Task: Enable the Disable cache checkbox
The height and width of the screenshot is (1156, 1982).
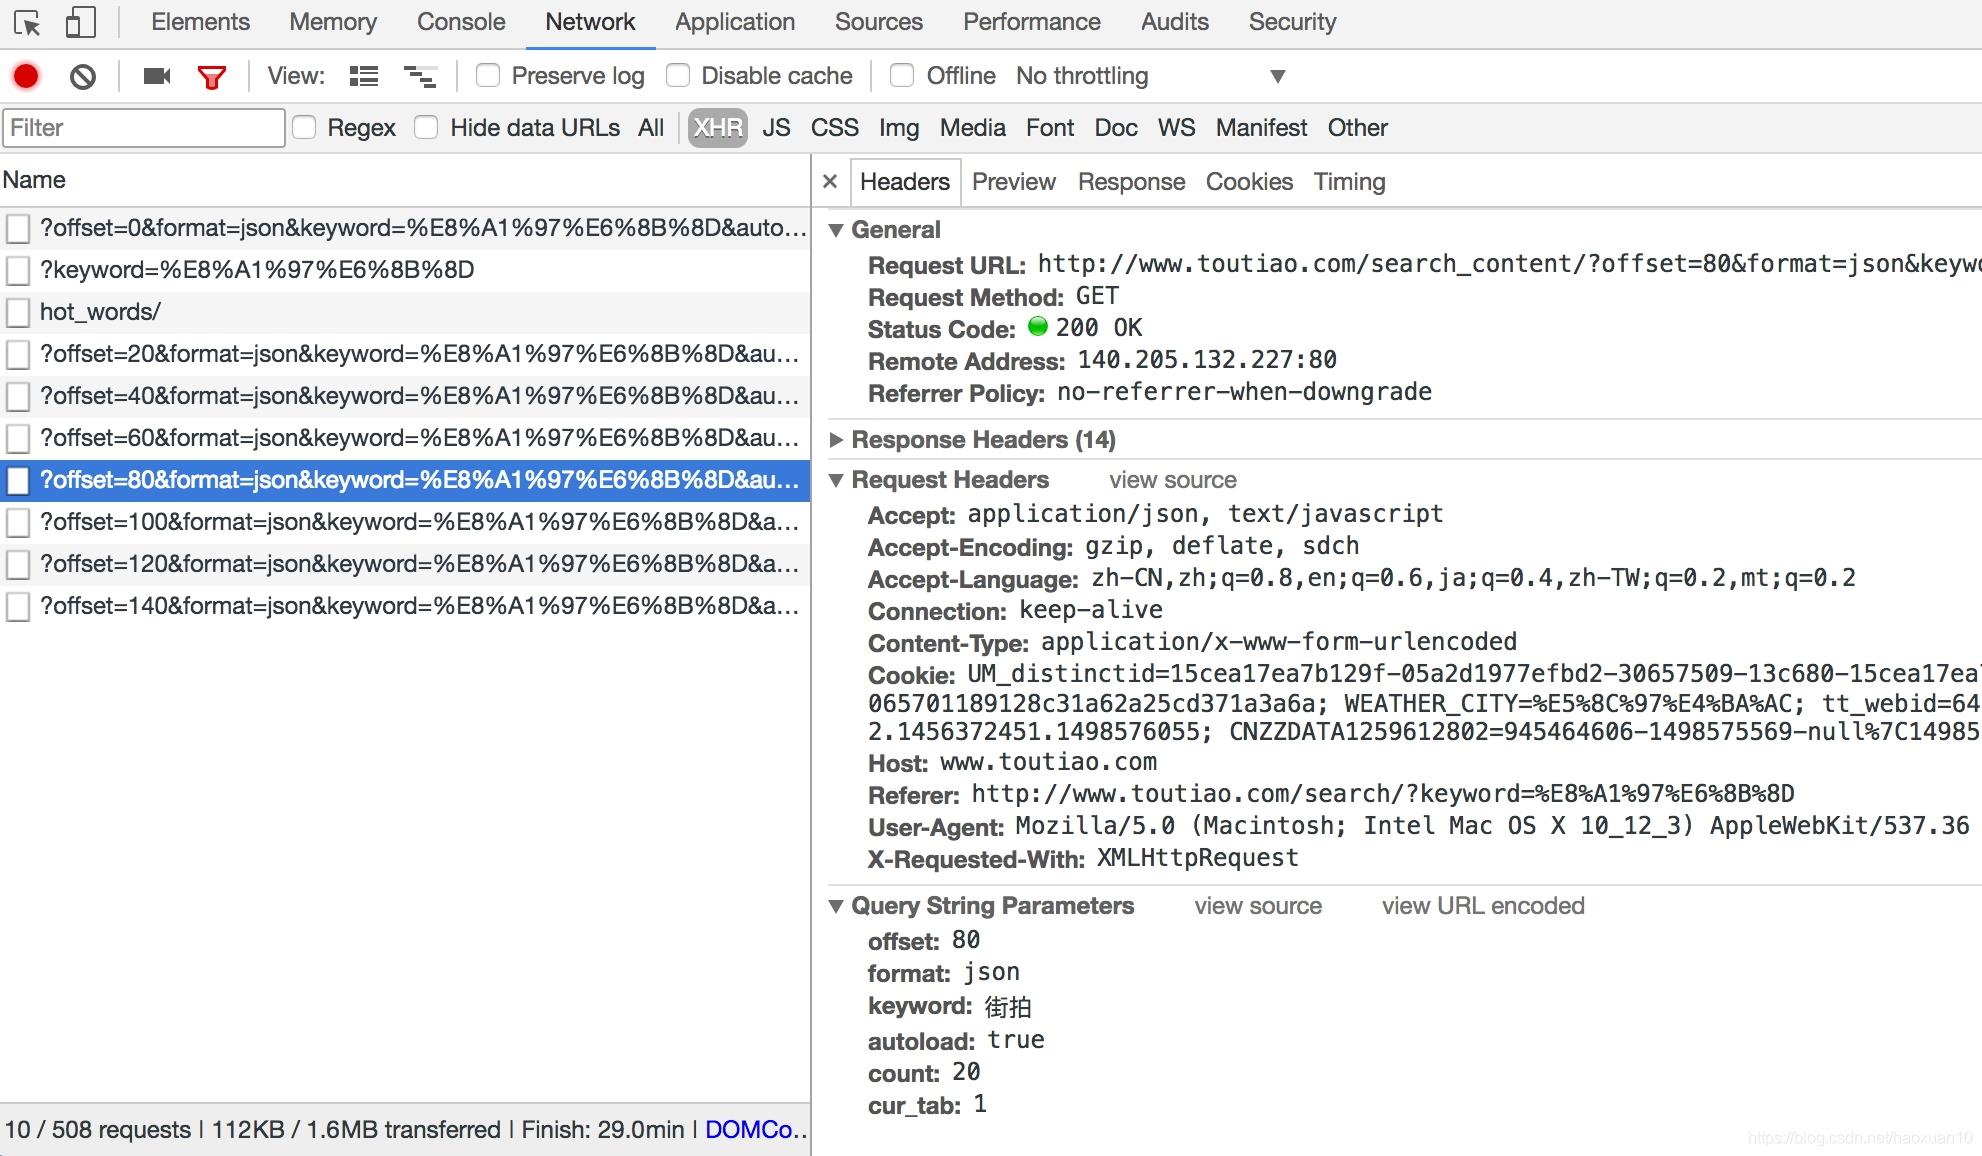Action: coord(677,76)
